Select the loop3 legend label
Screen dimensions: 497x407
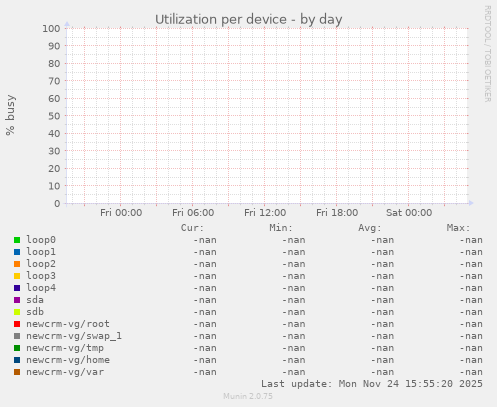pyautogui.click(x=41, y=276)
